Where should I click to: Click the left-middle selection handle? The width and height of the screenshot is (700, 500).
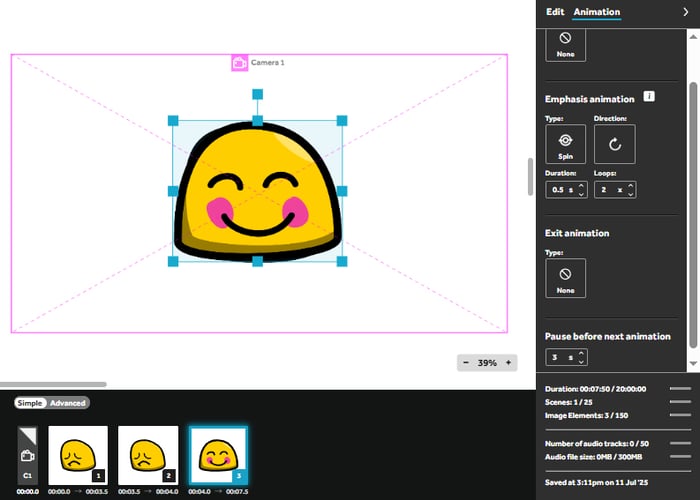(173, 191)
